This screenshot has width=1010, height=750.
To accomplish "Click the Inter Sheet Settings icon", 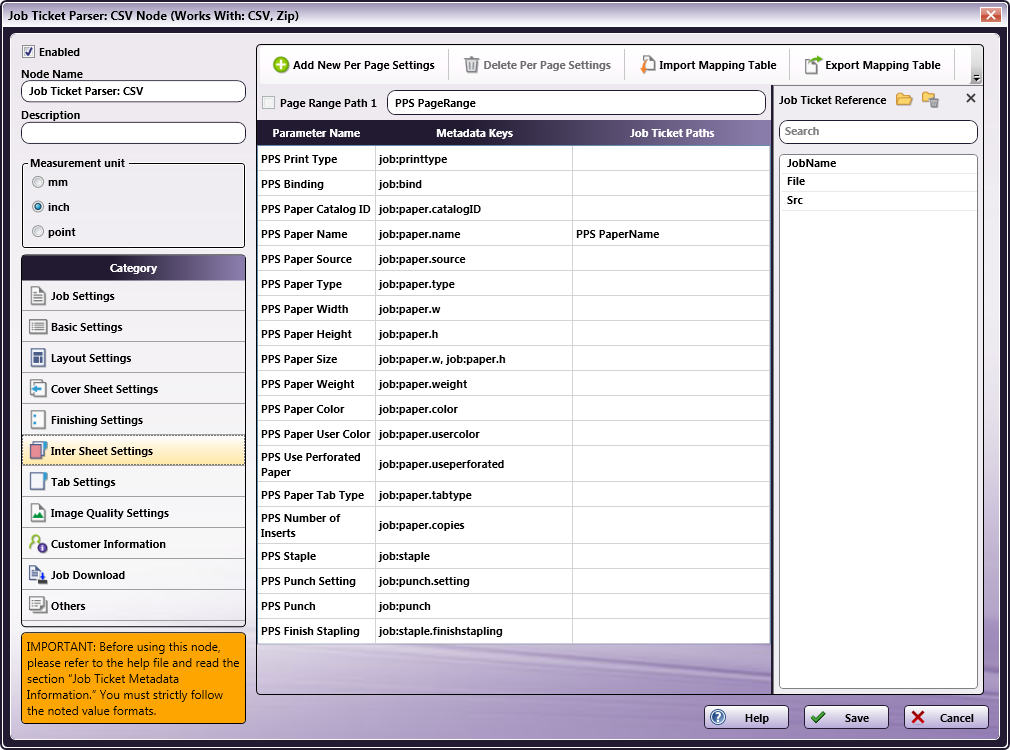I will (38, 450).
